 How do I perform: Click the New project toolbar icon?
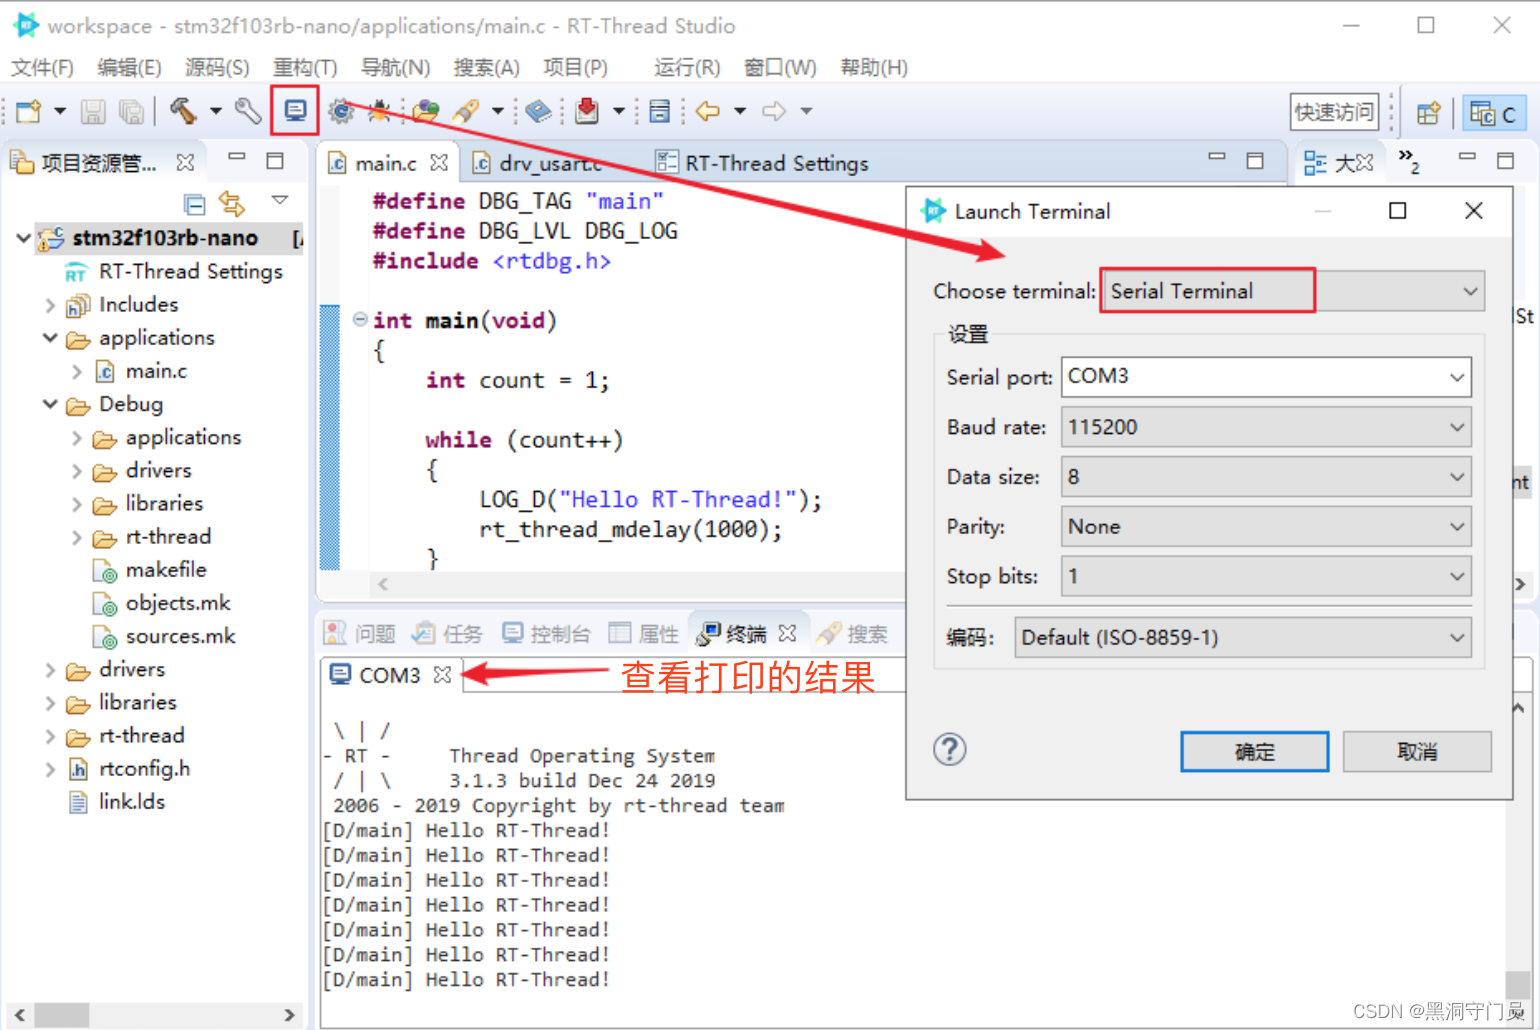(x=28, y=111)
